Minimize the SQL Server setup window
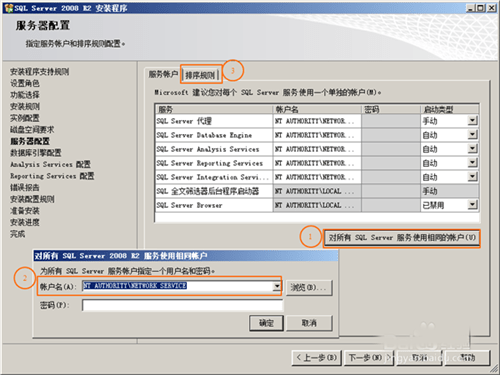The image size is (500, 375). coord(470,8)
